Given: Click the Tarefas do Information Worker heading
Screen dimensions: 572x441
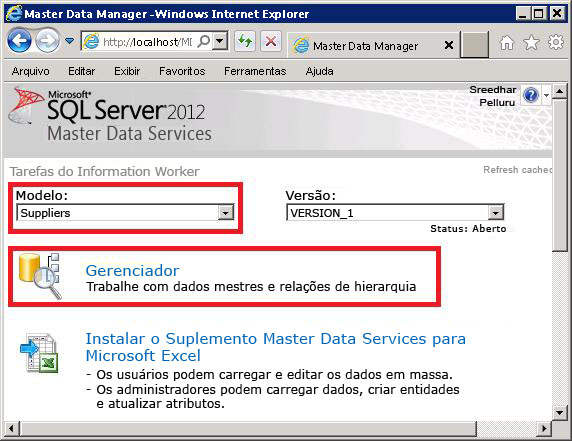Looking at the screenshot, I should click(104, 171).
